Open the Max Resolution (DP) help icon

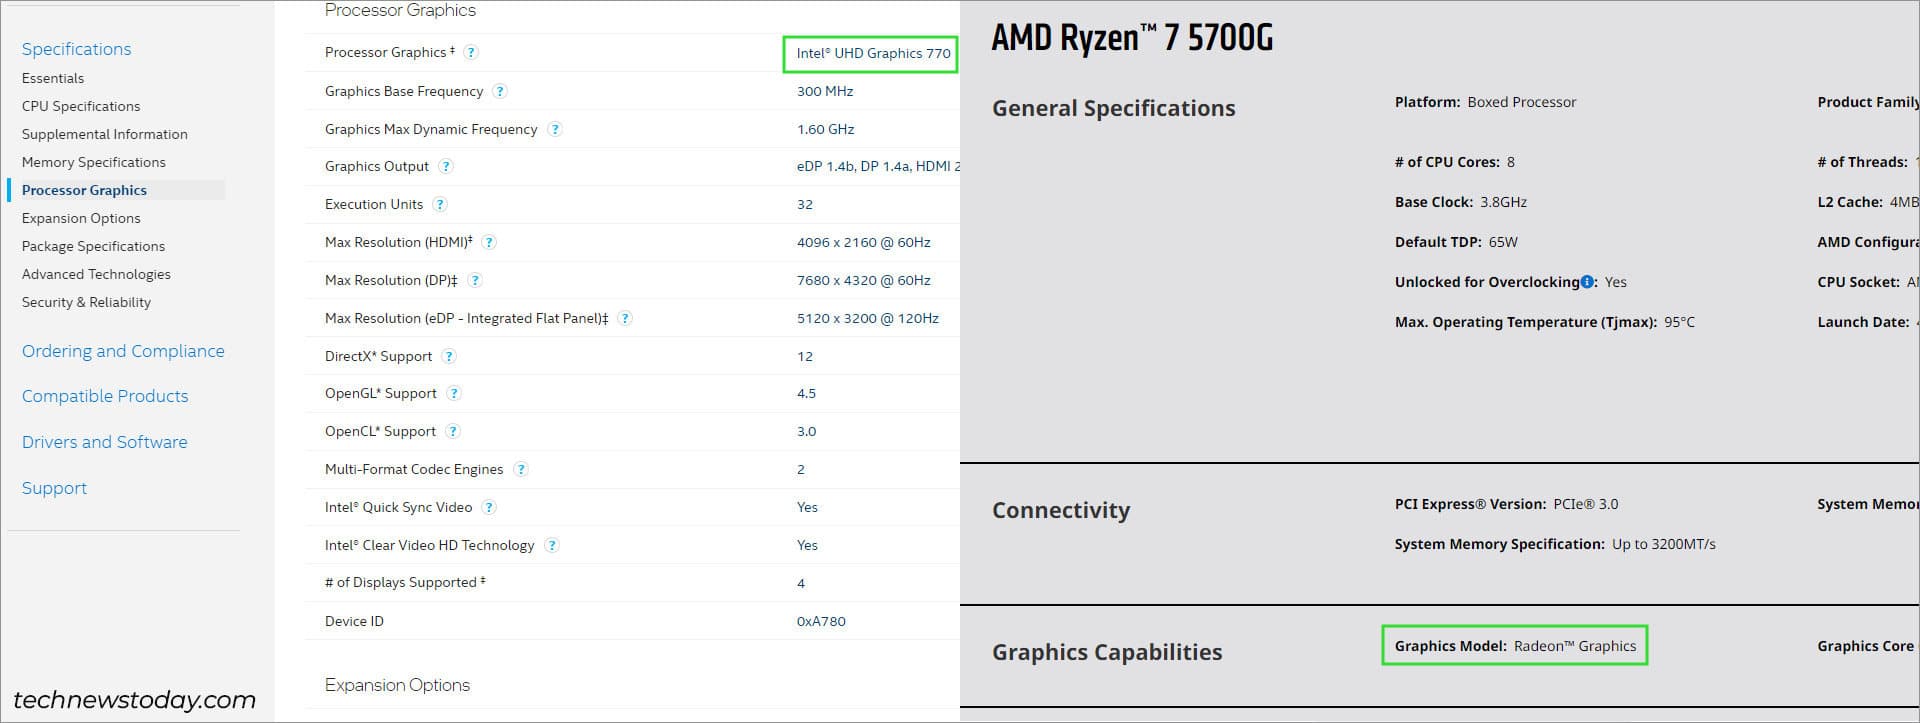point(475,280)
